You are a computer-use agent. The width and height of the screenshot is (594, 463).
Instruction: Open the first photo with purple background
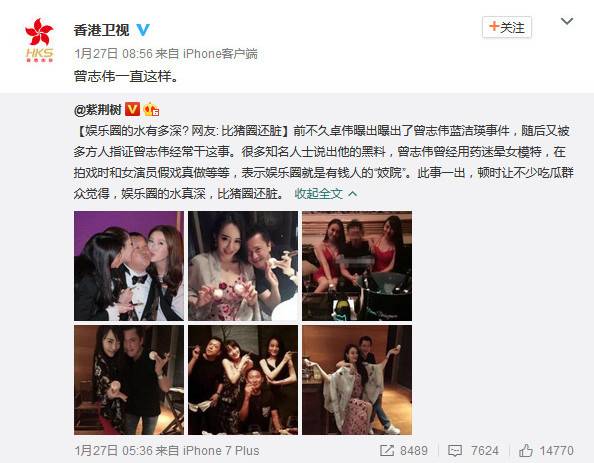point(129,266)
